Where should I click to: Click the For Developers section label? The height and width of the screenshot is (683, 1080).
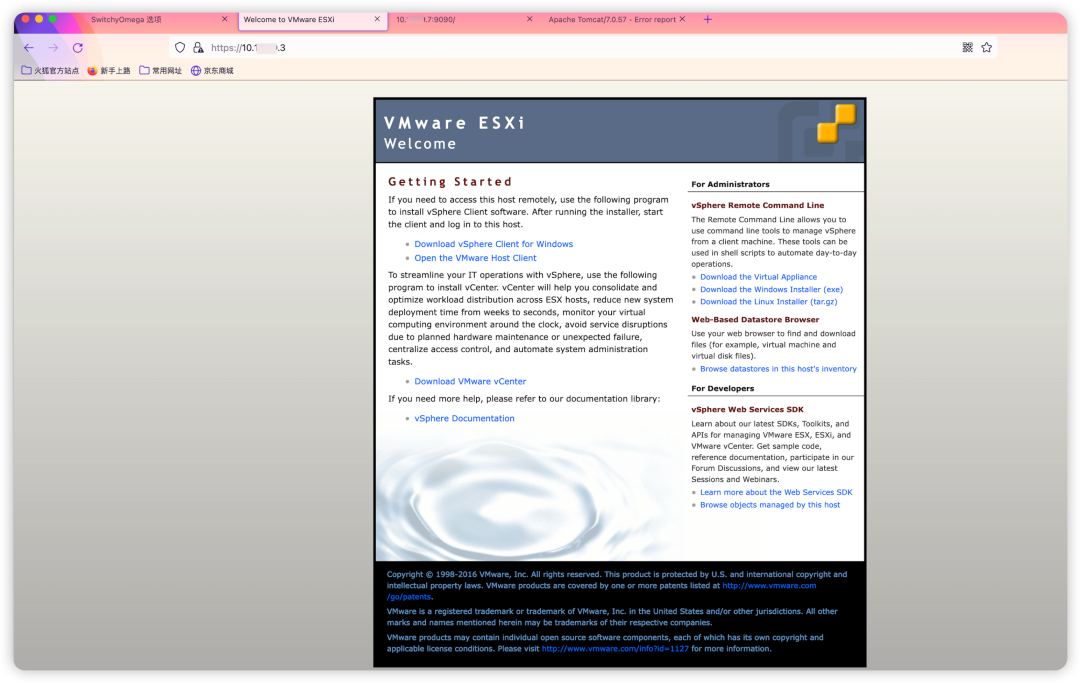tap(723, 388)
